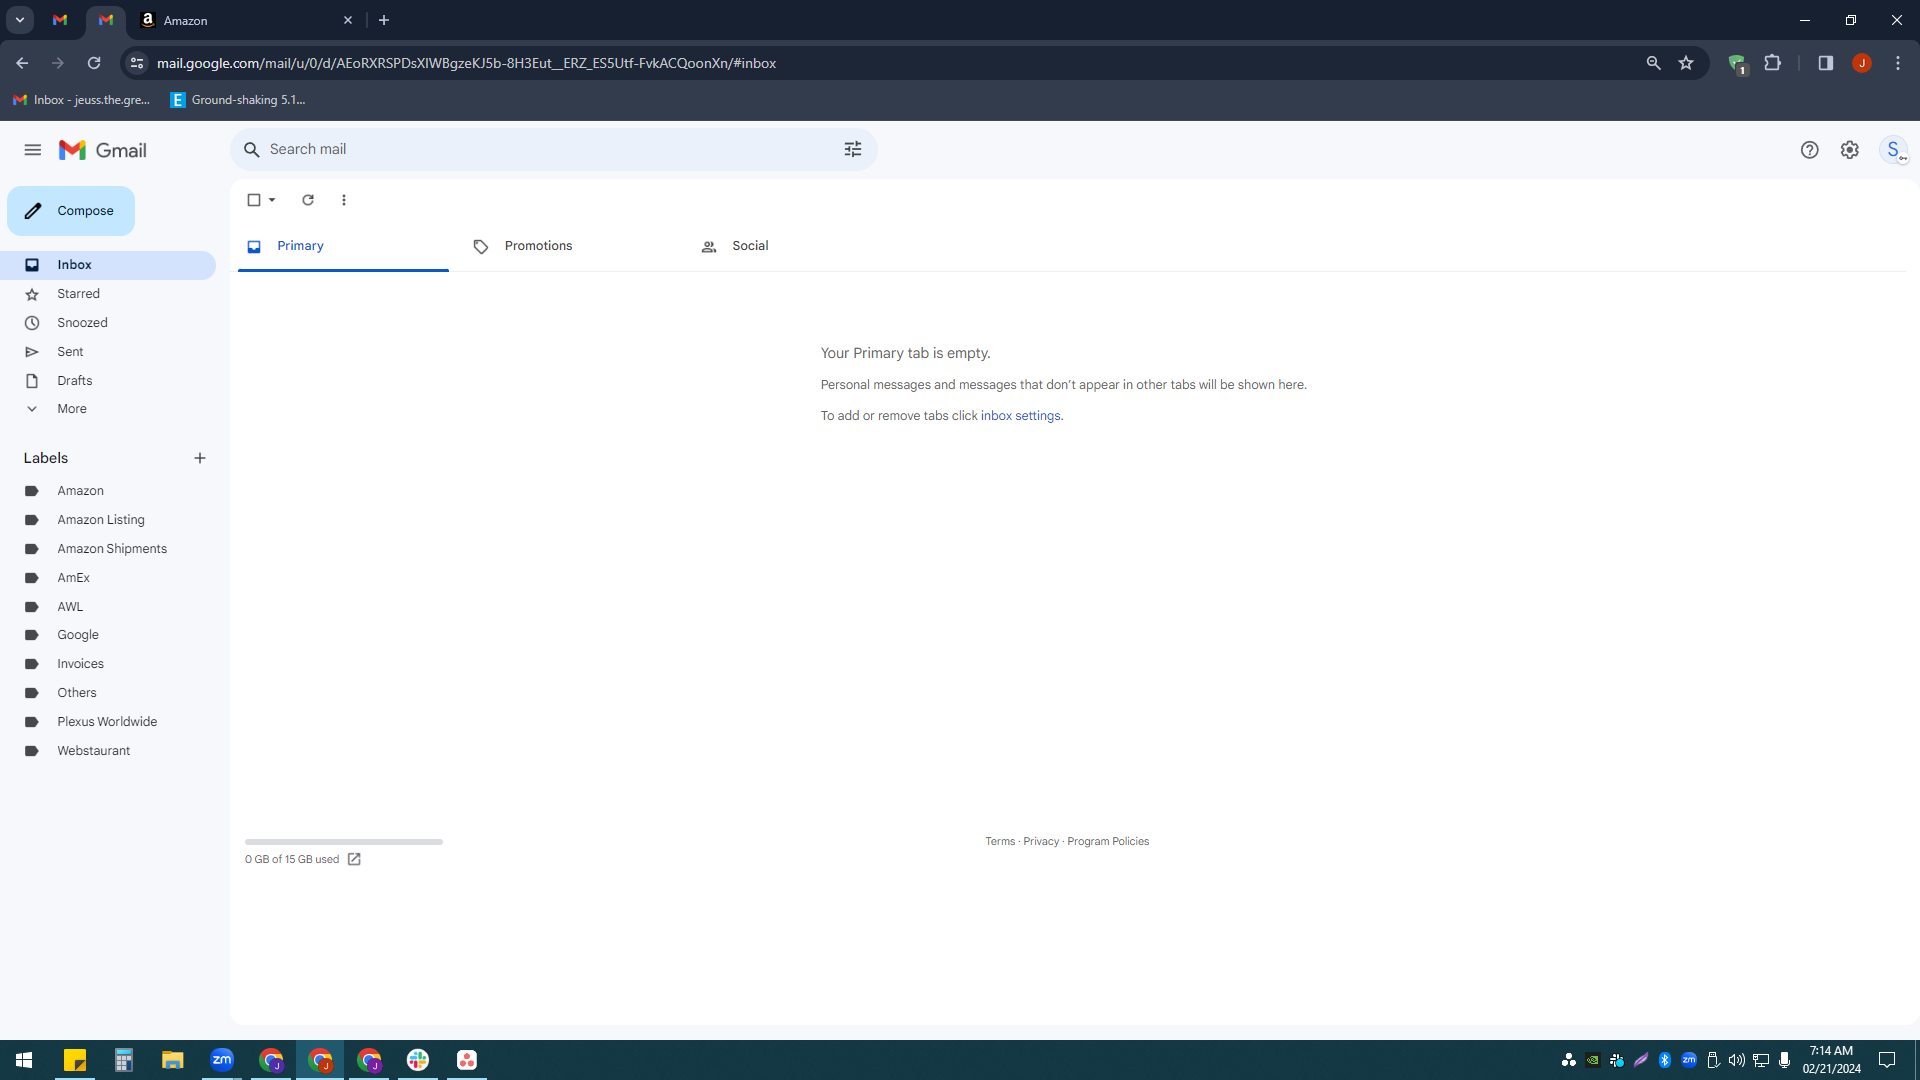Go back with the browser back arrow
The image size is (1920, 1080).
point(22,63)
